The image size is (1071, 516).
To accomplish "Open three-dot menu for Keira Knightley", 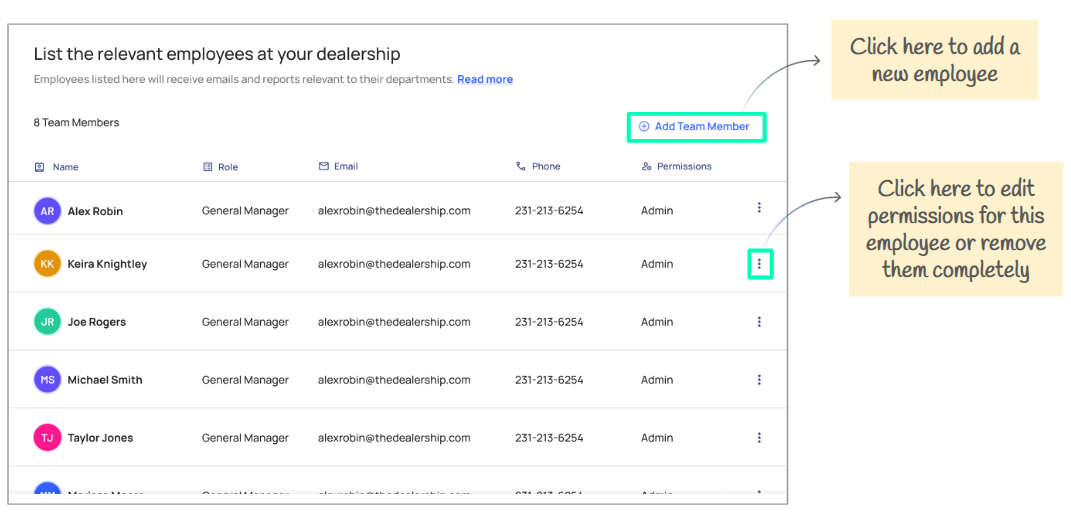I will point(759,264).
